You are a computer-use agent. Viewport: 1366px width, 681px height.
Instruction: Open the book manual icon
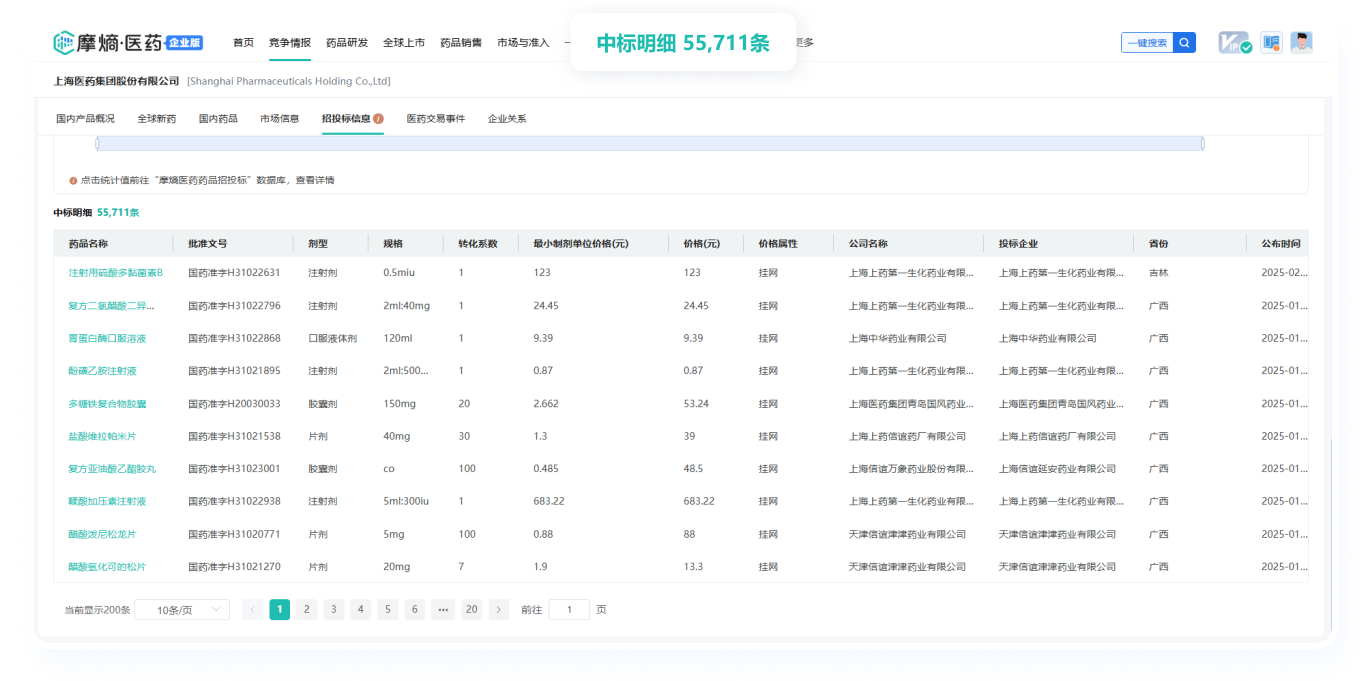point(1271,43)
